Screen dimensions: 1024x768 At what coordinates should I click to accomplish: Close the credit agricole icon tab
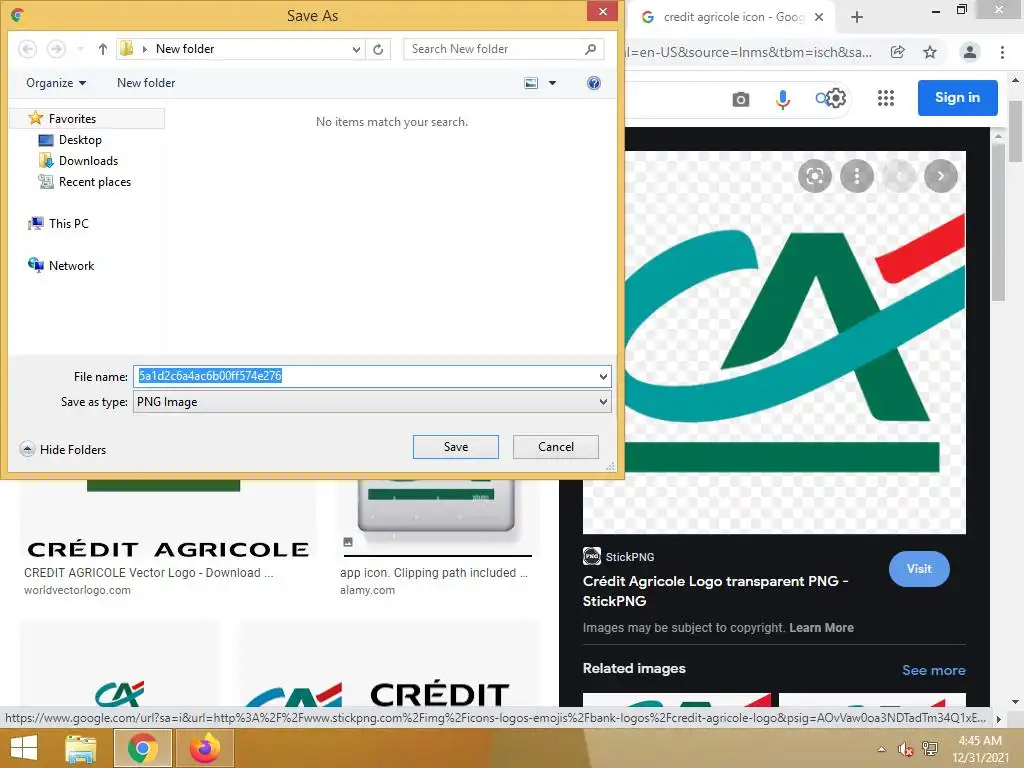pos(819,17)
